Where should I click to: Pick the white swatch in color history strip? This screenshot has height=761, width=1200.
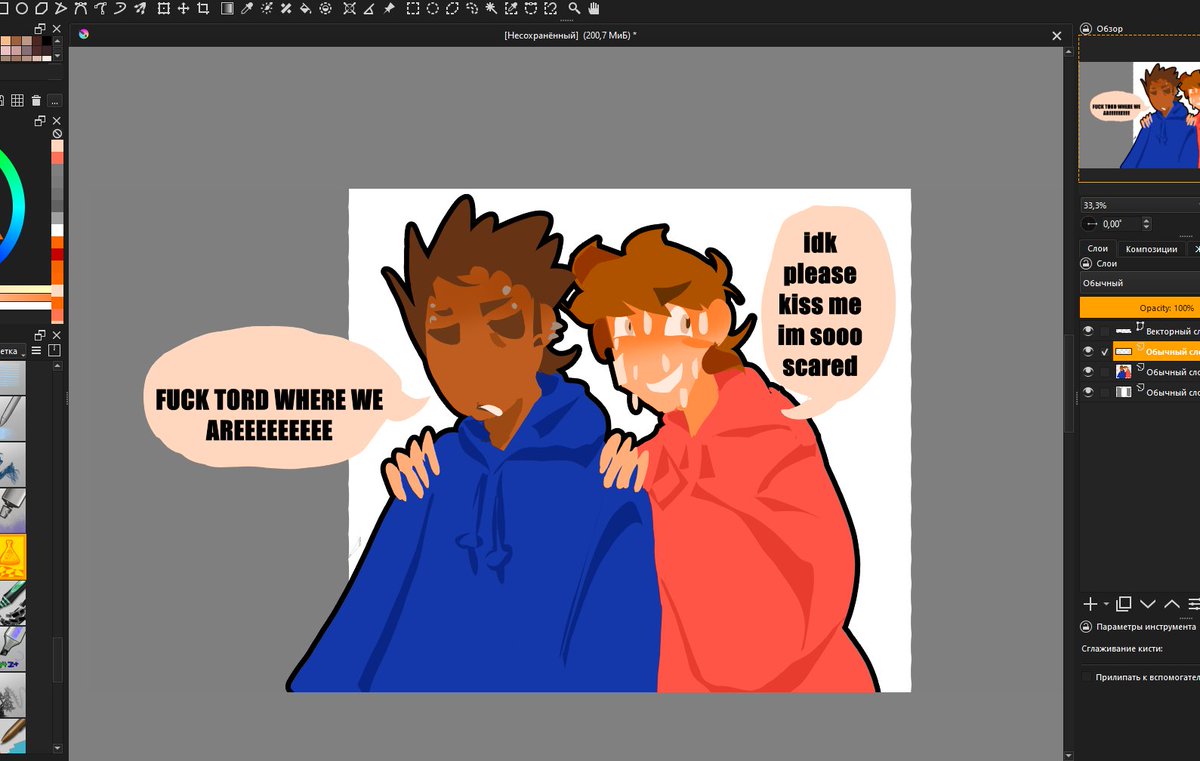coord(57,230)
